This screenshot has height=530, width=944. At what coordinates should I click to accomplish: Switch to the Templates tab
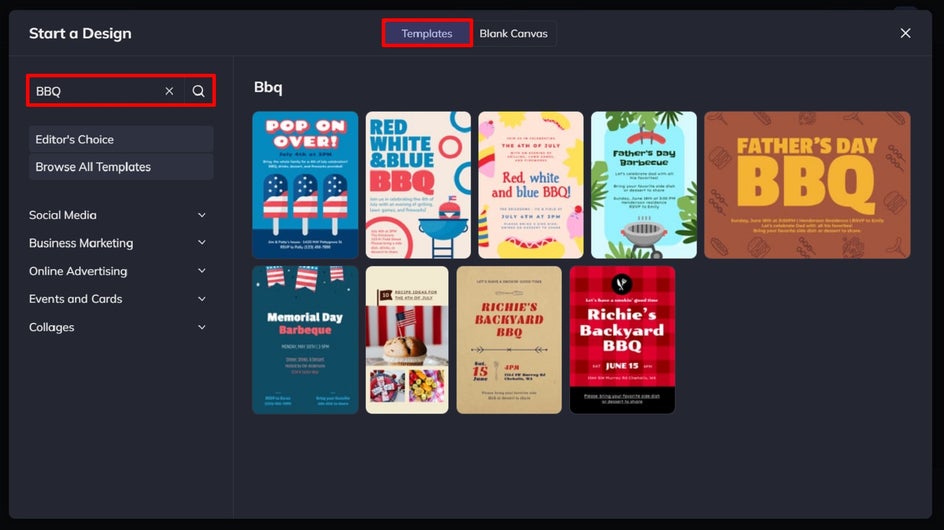coord(427,33)
